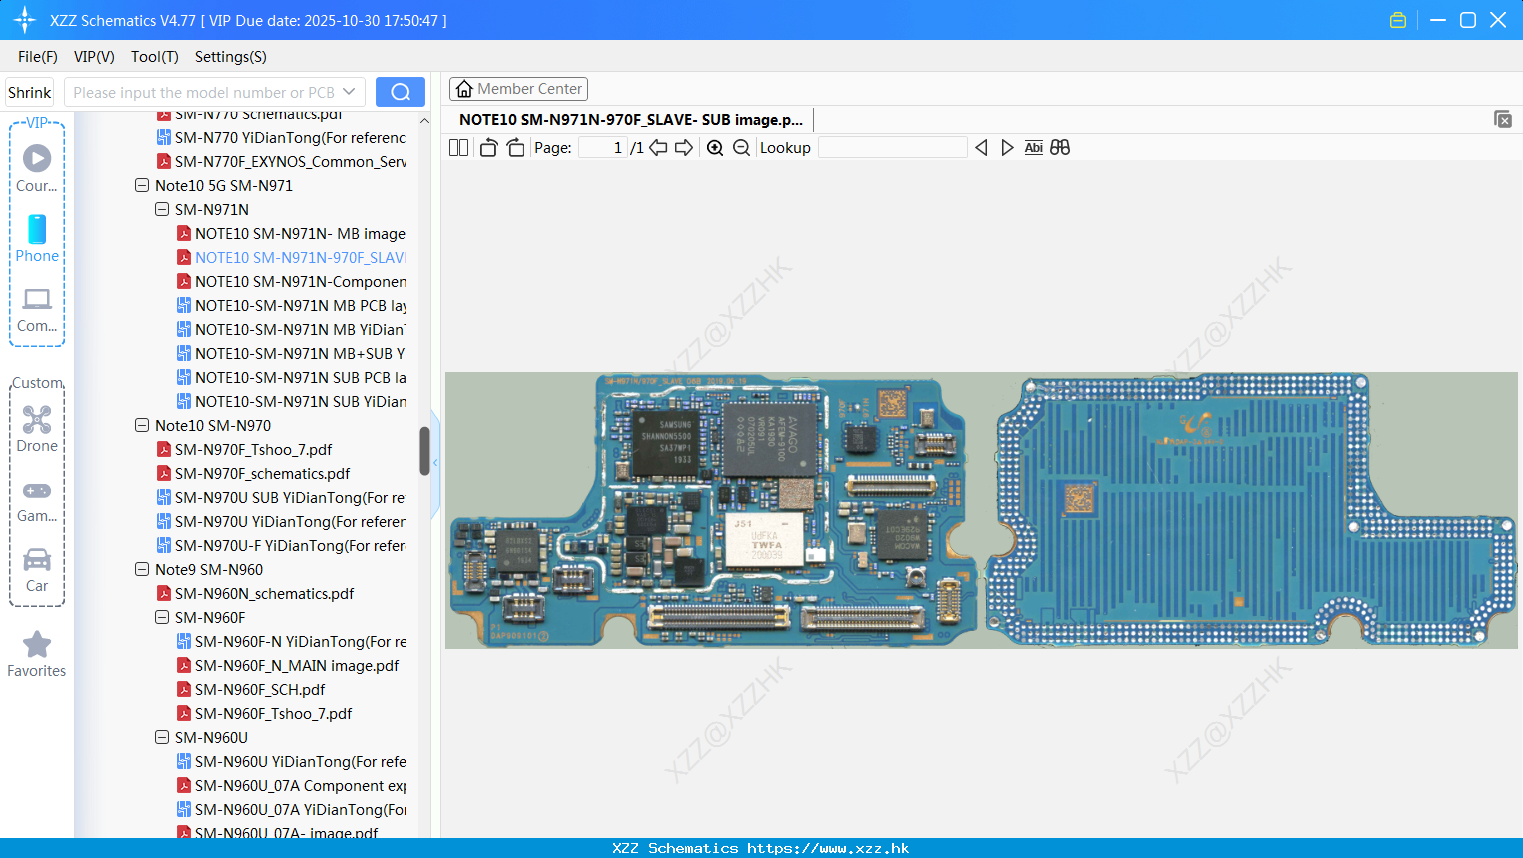Open the Game console category
The width and height of the screenshot is (1523, 858).
click(x=37, y=500)
